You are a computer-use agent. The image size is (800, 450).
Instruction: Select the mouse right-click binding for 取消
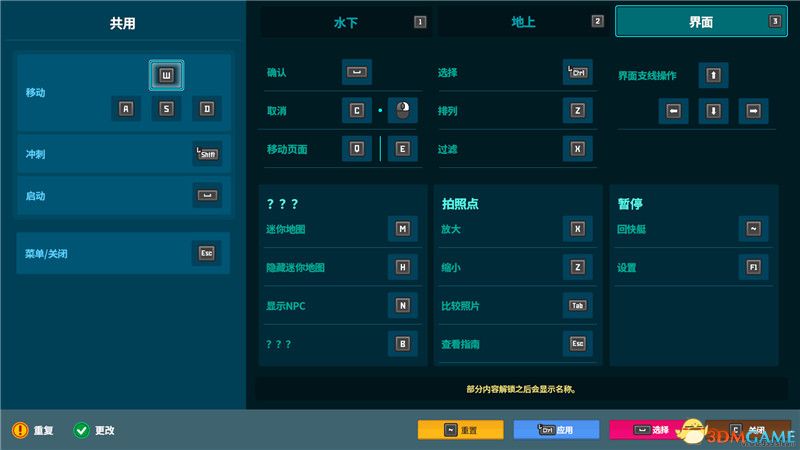click(403, 110)
